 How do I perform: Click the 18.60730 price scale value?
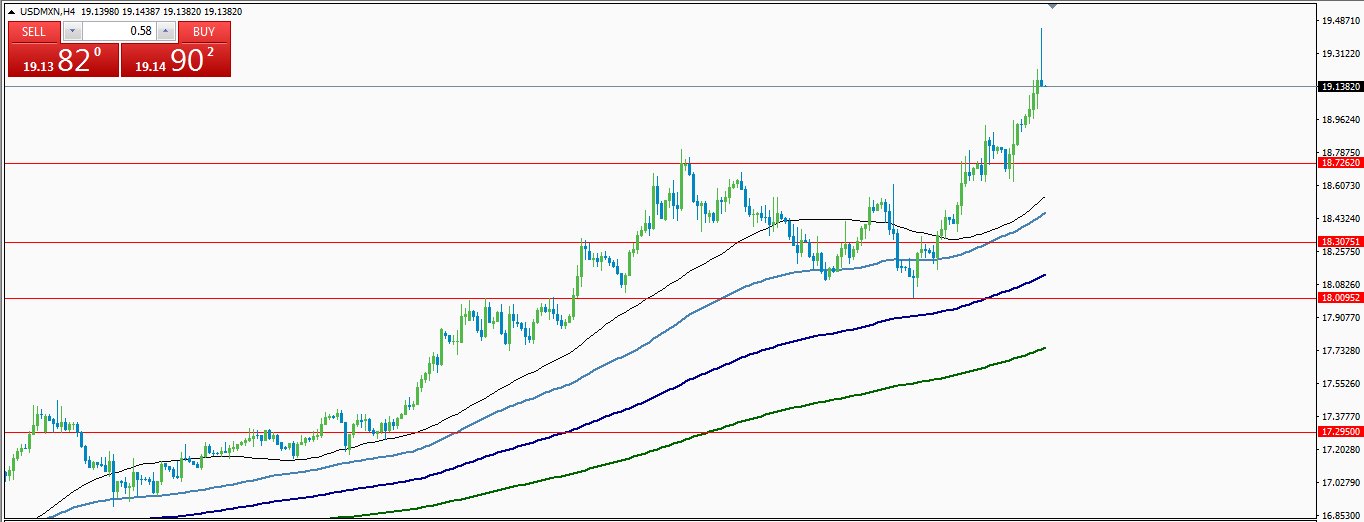click(1340, 186)
